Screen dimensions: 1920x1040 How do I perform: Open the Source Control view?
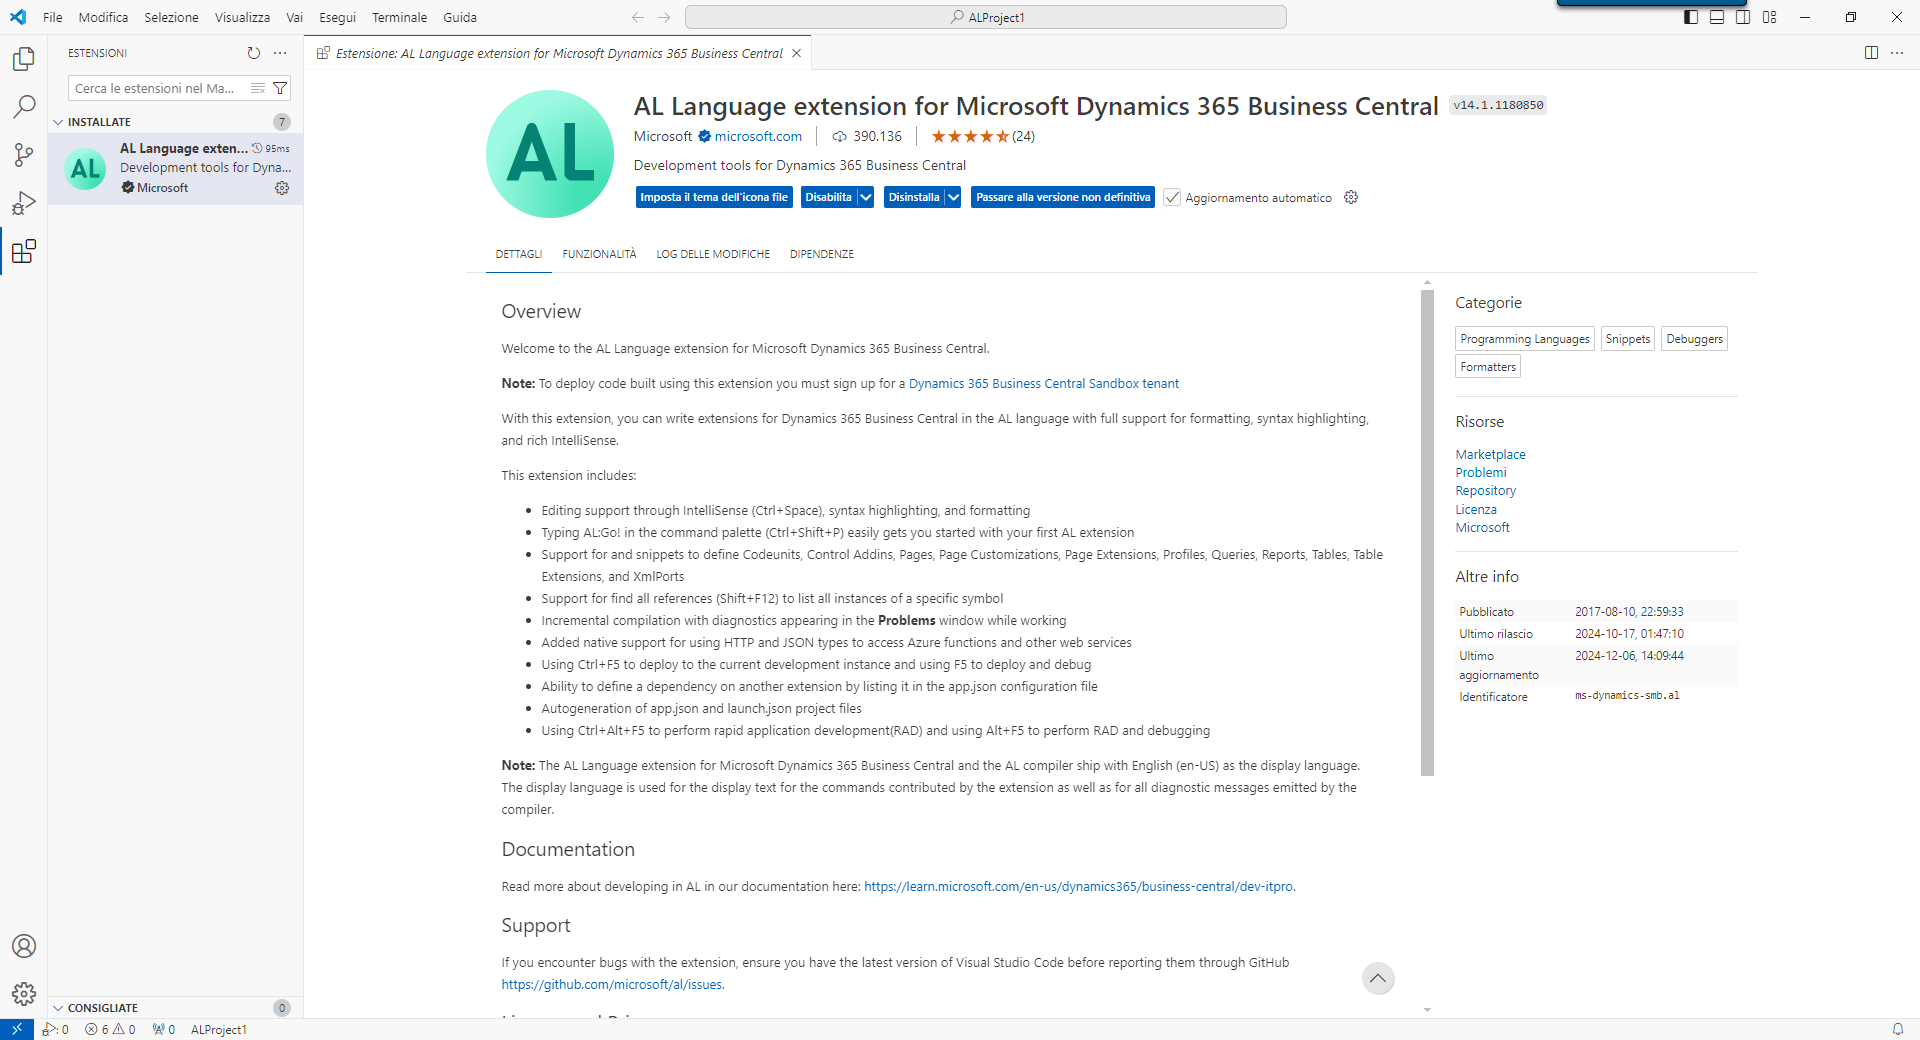pos(24,155)
